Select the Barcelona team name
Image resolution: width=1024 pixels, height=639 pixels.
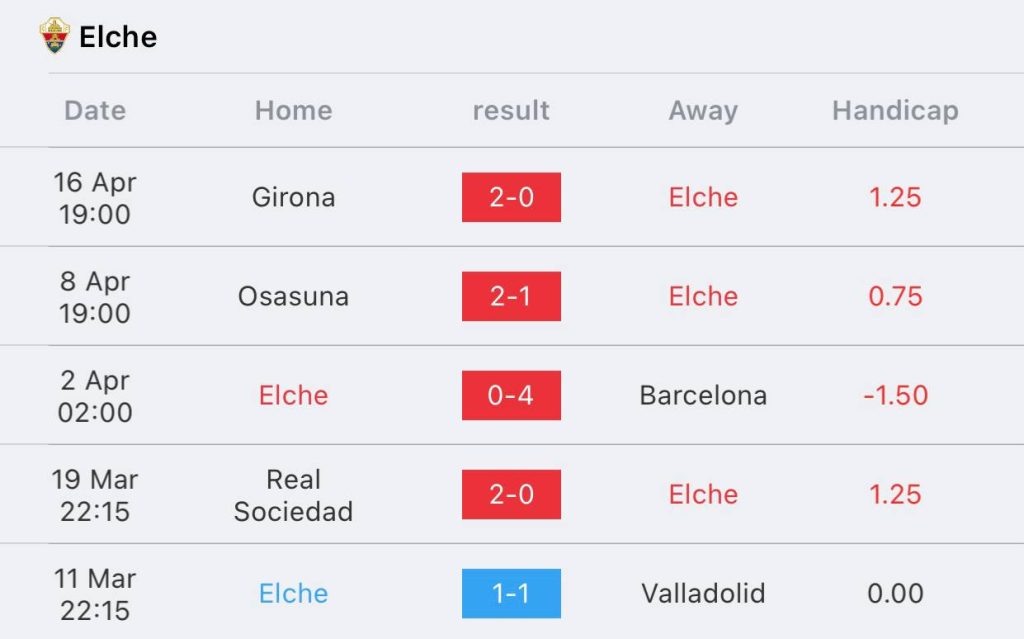pyautogui.click(x=703, y=395)
